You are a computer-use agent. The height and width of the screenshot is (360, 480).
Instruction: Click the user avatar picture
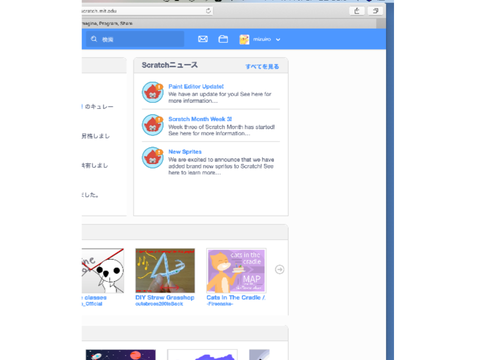[244, 39]
